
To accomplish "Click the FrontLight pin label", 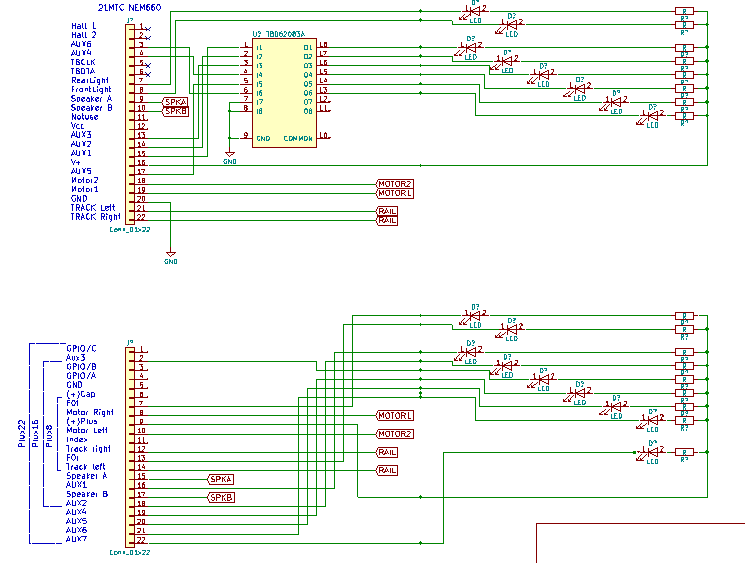I will pos(91,89).
